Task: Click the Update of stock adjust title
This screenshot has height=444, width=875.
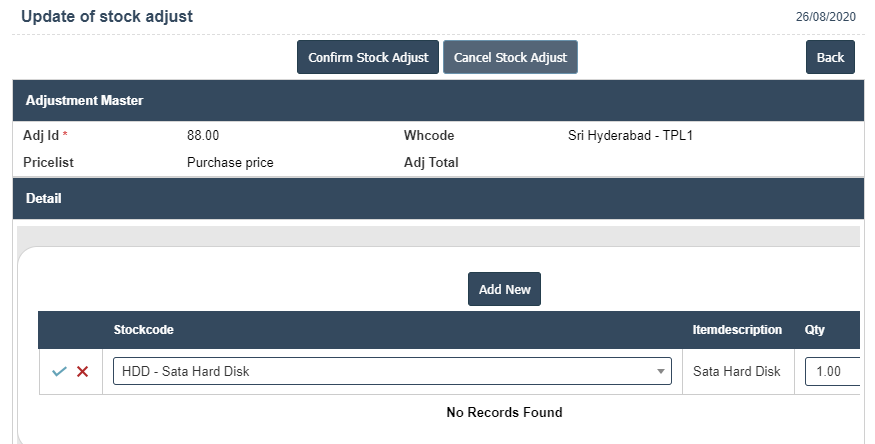Action: pyautogui.click(x=107, y=17)
